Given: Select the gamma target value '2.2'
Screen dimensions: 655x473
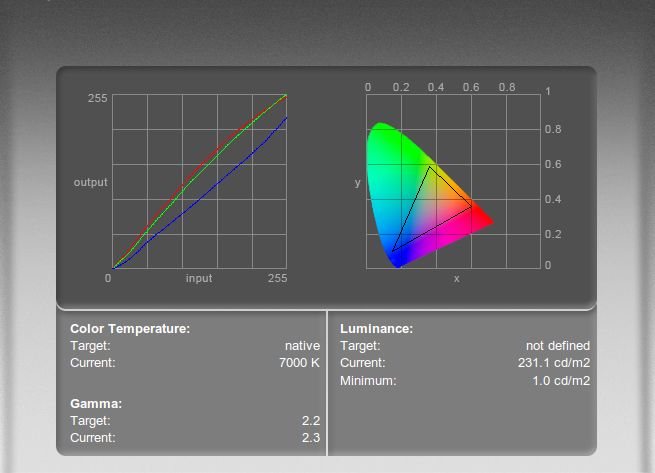Looking at the screenshot, I should [x=311, y=421].
